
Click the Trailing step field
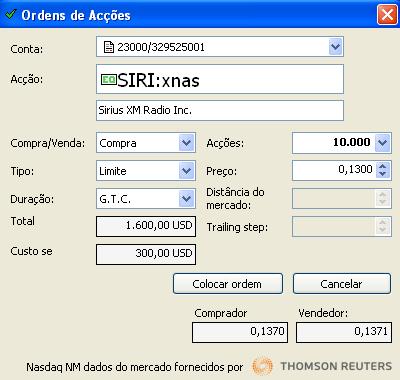[x=341, y=226]
